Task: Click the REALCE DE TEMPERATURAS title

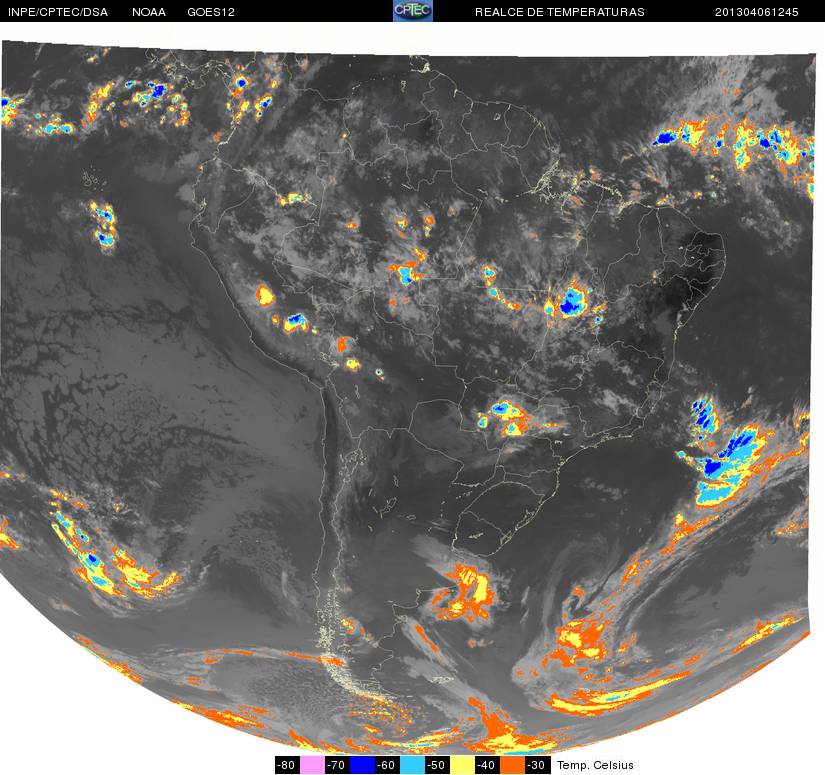Action: (x=560, y=12)
